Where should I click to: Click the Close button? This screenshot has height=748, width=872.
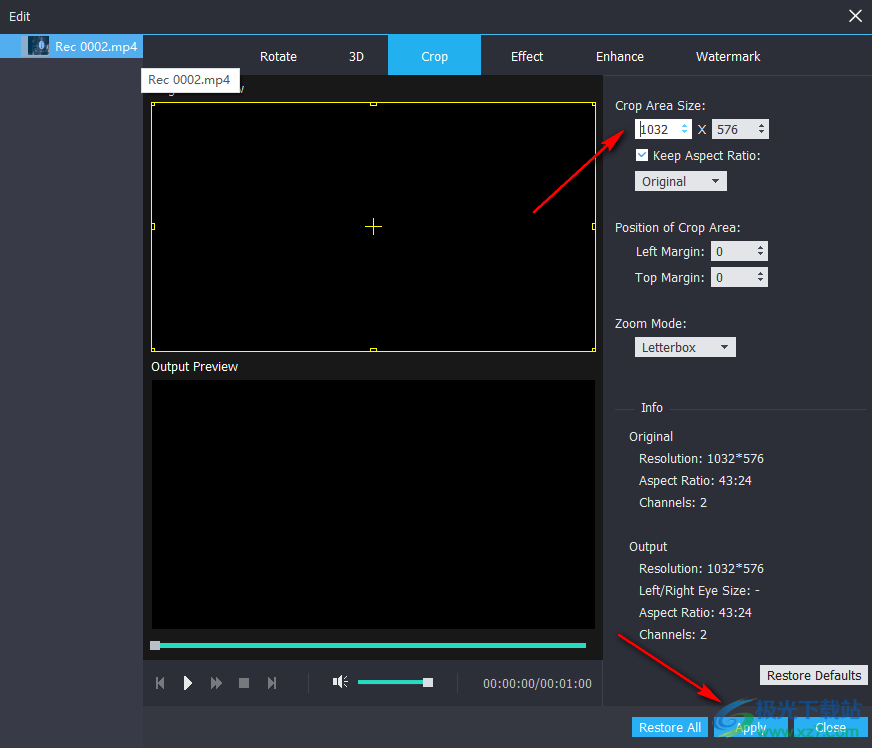(x=830, y=727)
